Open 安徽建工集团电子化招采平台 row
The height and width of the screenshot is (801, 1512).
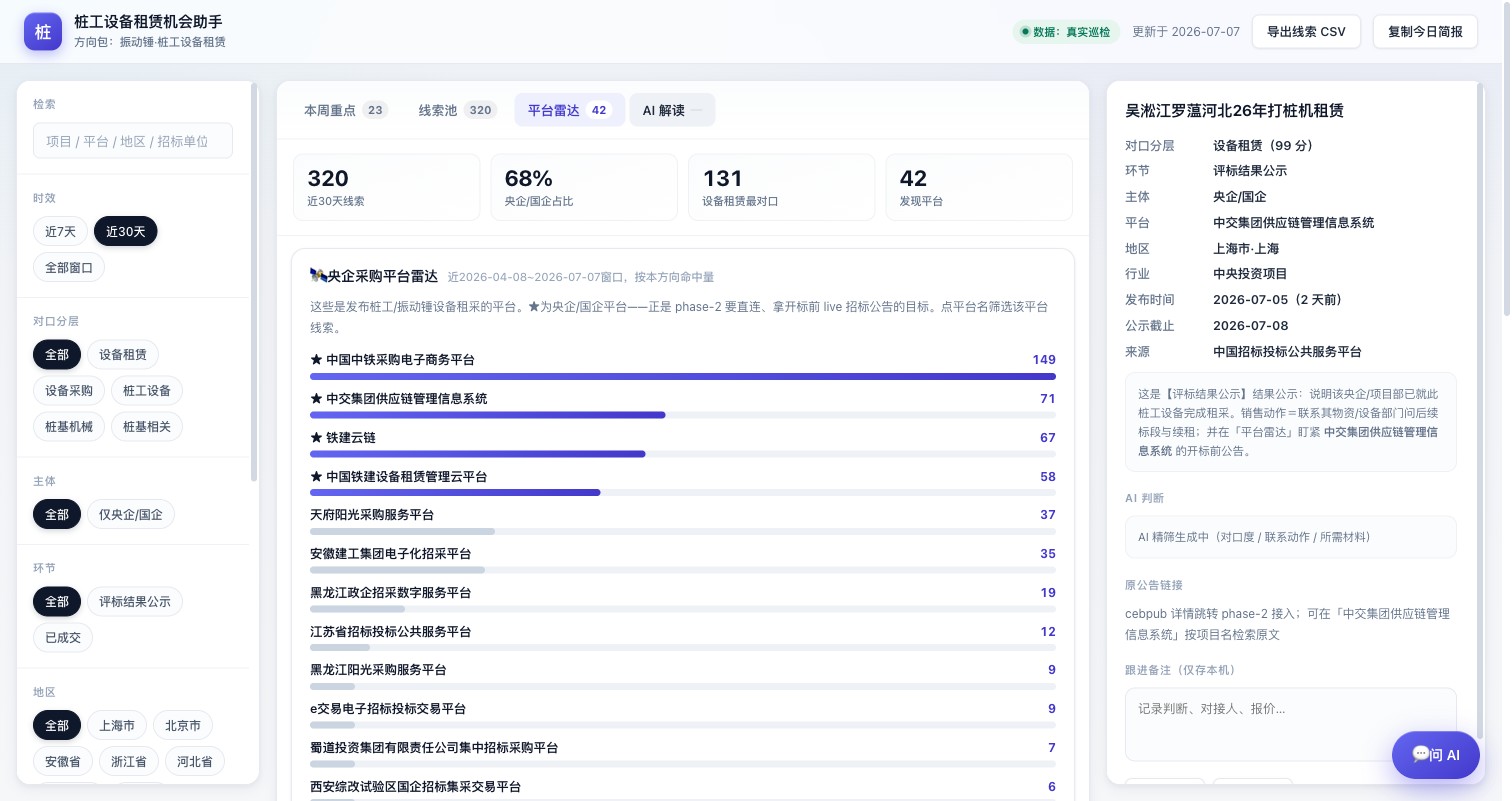tap(683, 559)
